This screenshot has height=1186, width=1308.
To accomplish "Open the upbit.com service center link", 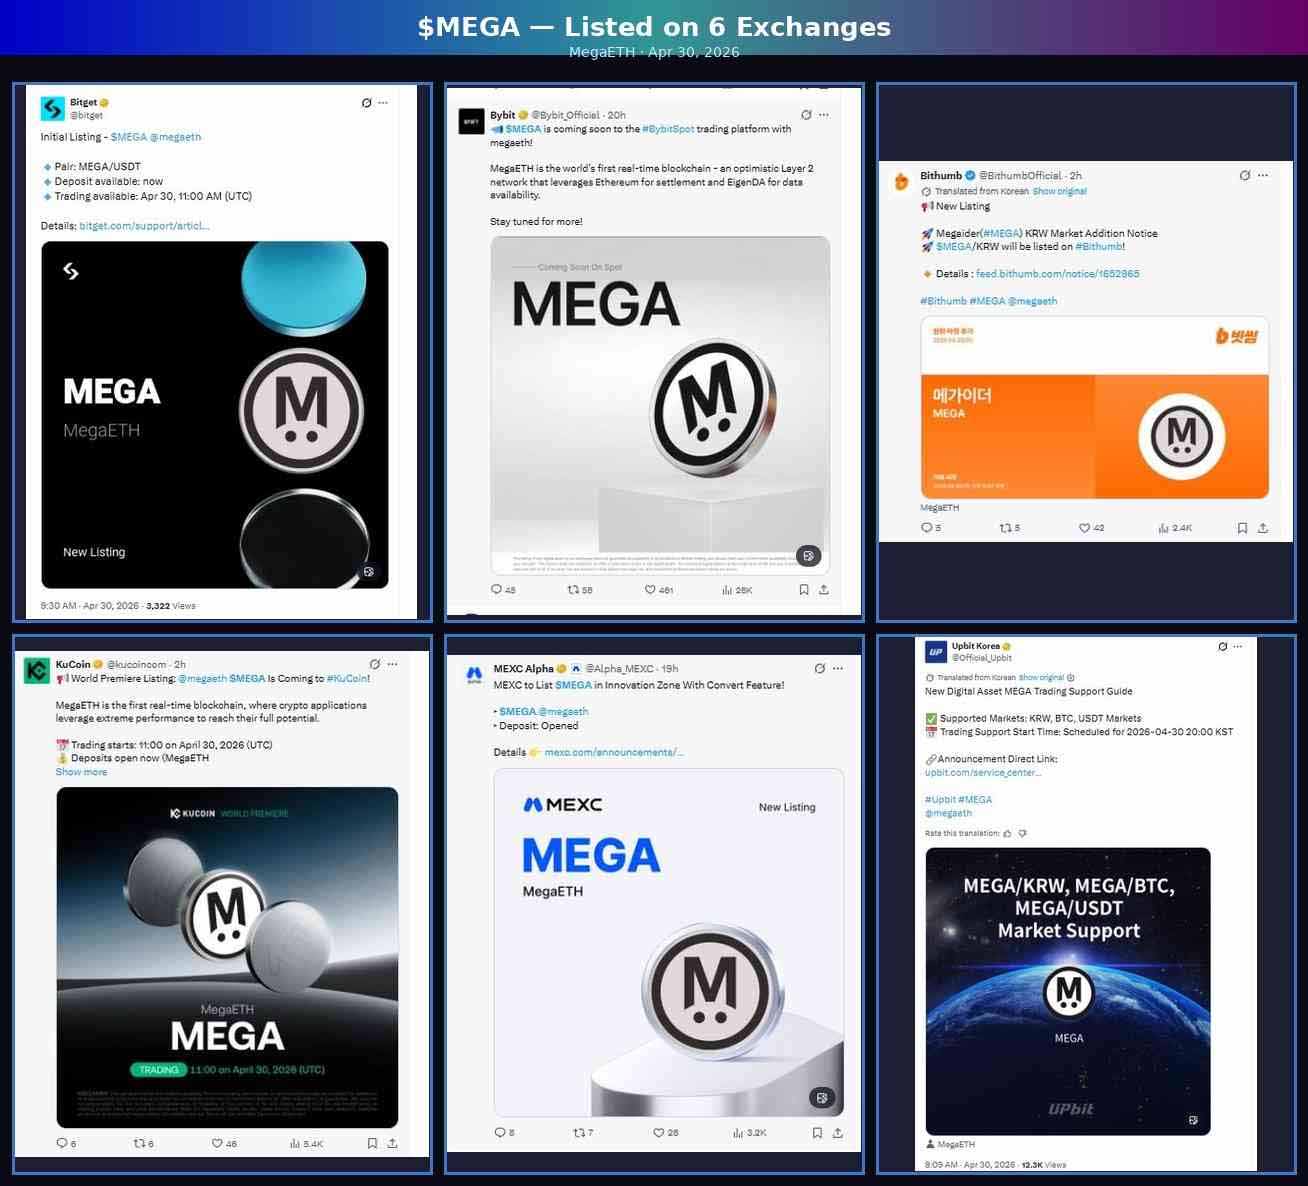I will click(983, 772).
